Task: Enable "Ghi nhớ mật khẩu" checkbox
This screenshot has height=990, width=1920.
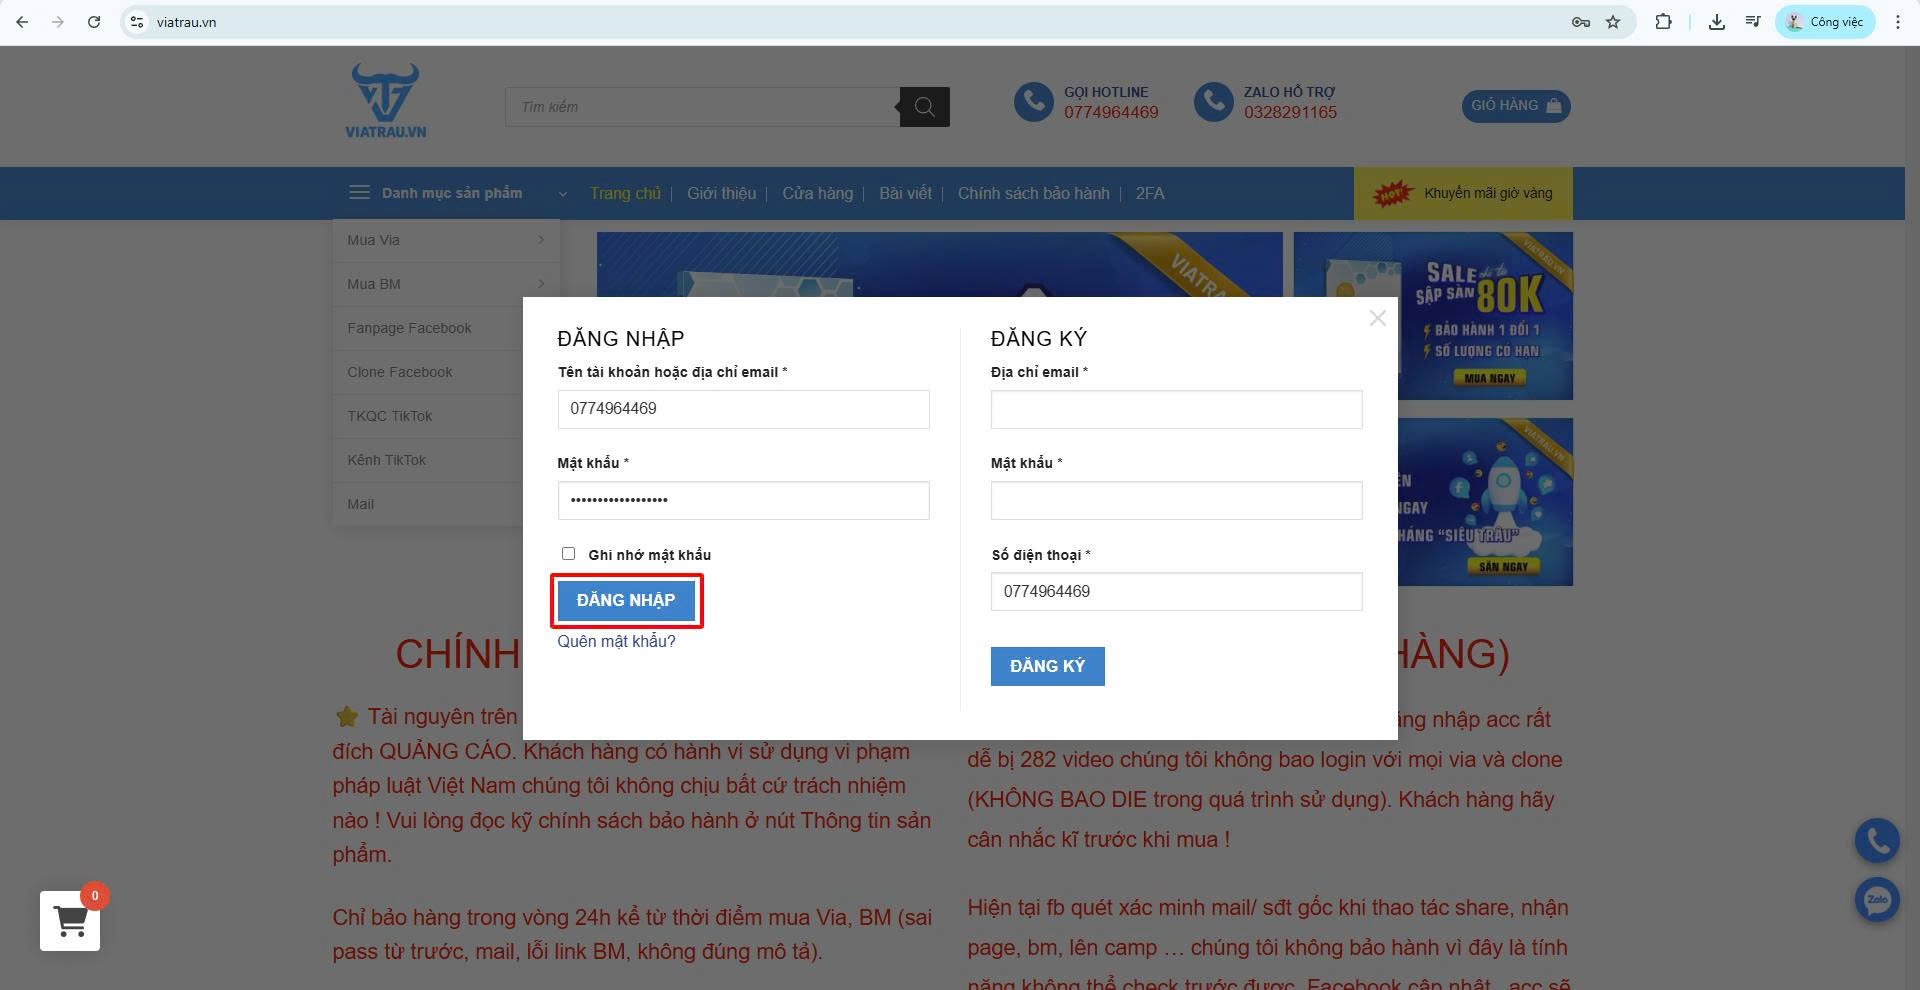Action: [568, 554]
